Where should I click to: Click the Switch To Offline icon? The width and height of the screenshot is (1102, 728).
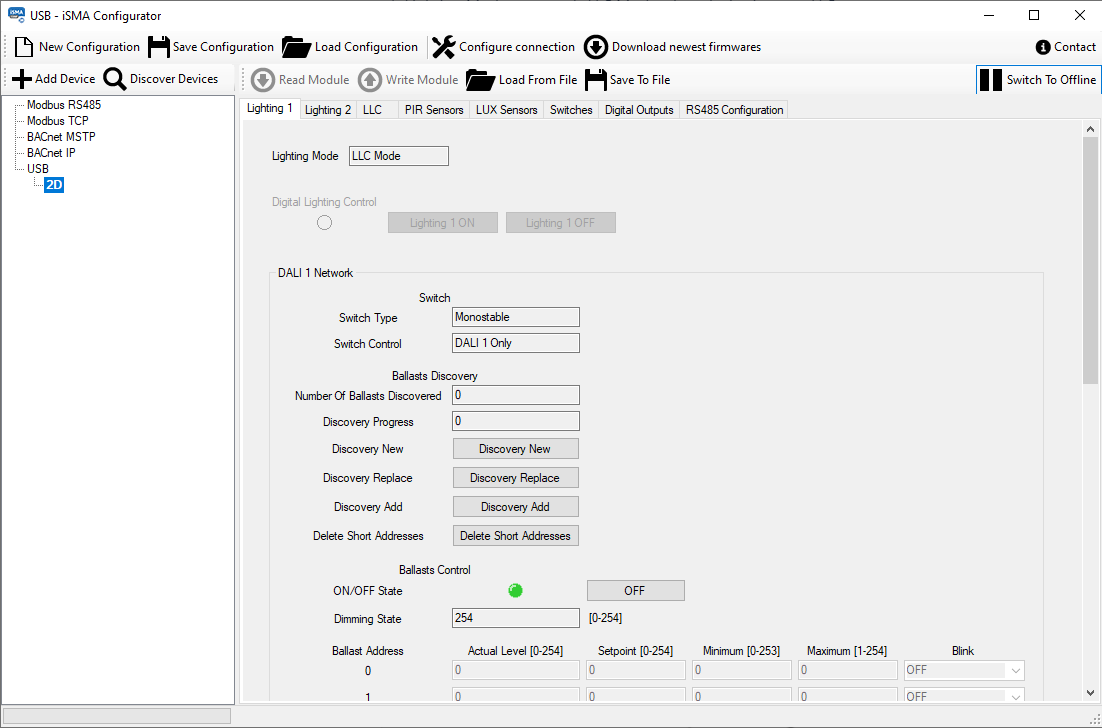point(990,80)
